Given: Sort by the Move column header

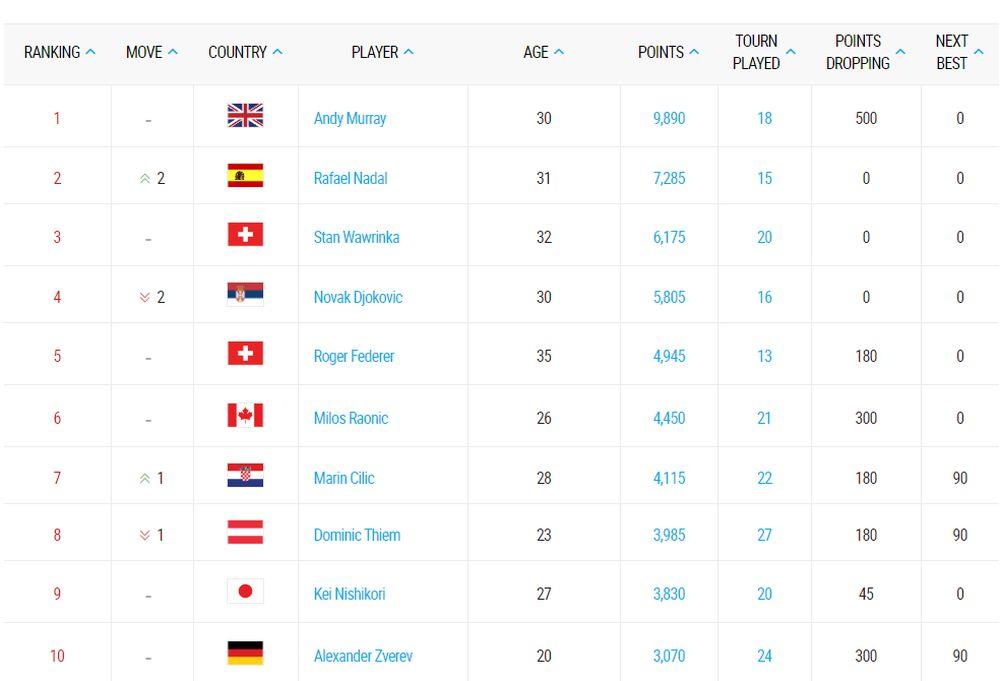Looking at the screenshot, I should pos(152,52).
